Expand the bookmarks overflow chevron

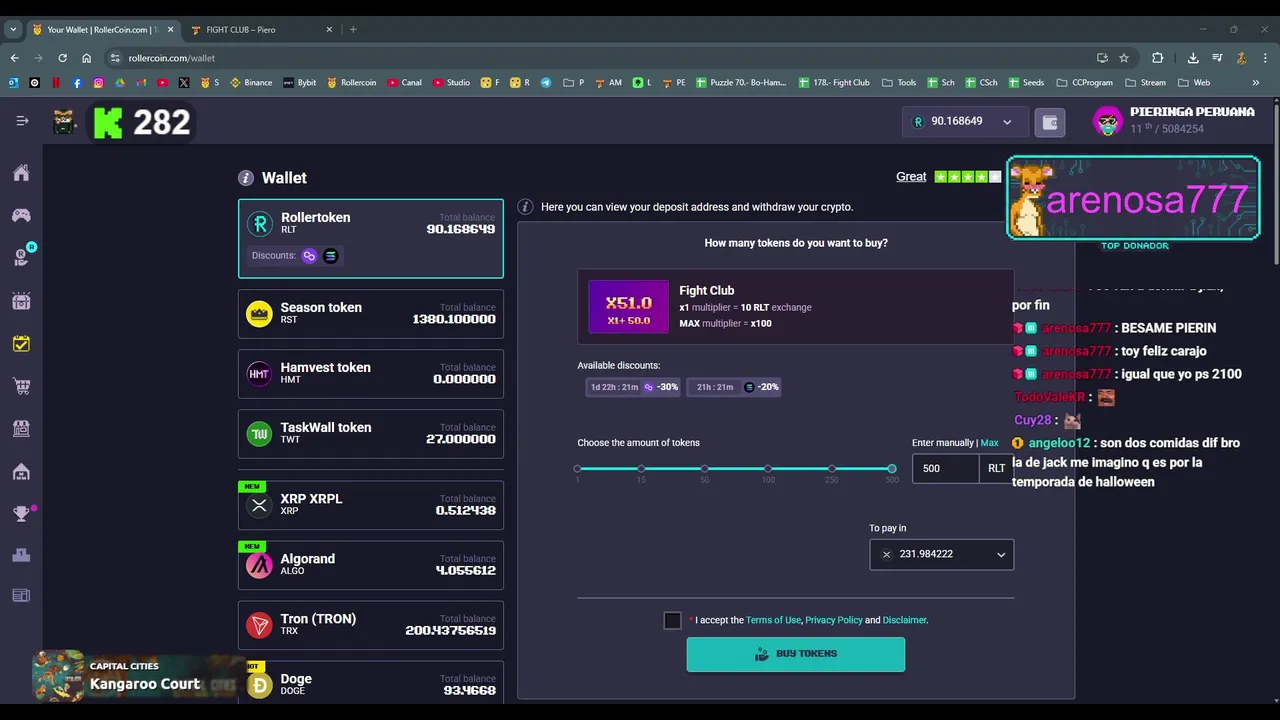click(1256, 83)
